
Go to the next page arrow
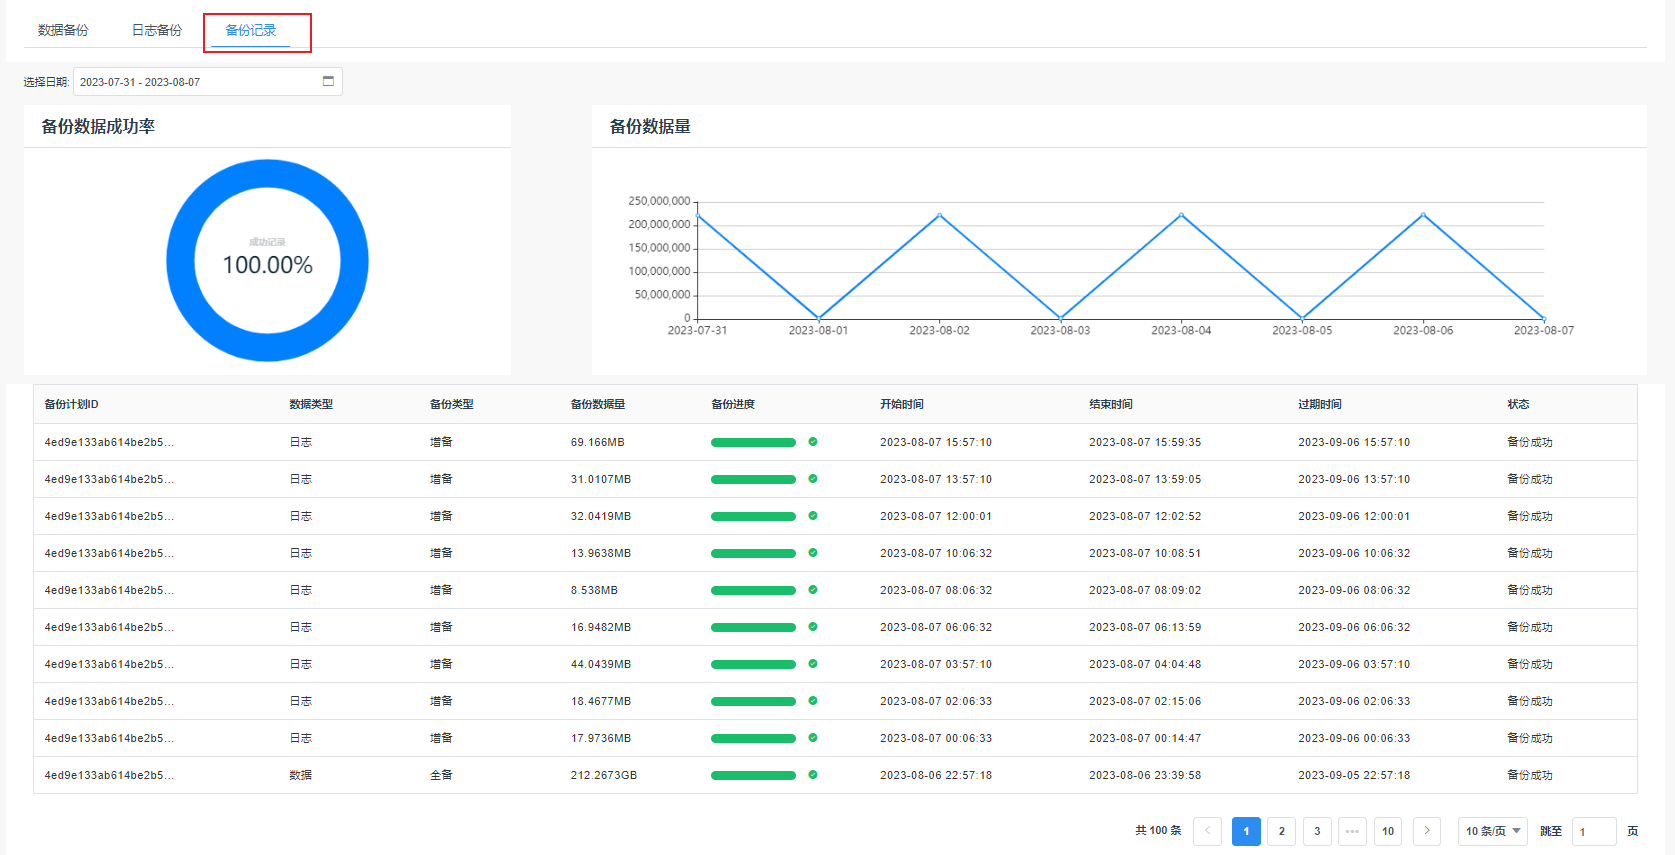point(1427,831)
